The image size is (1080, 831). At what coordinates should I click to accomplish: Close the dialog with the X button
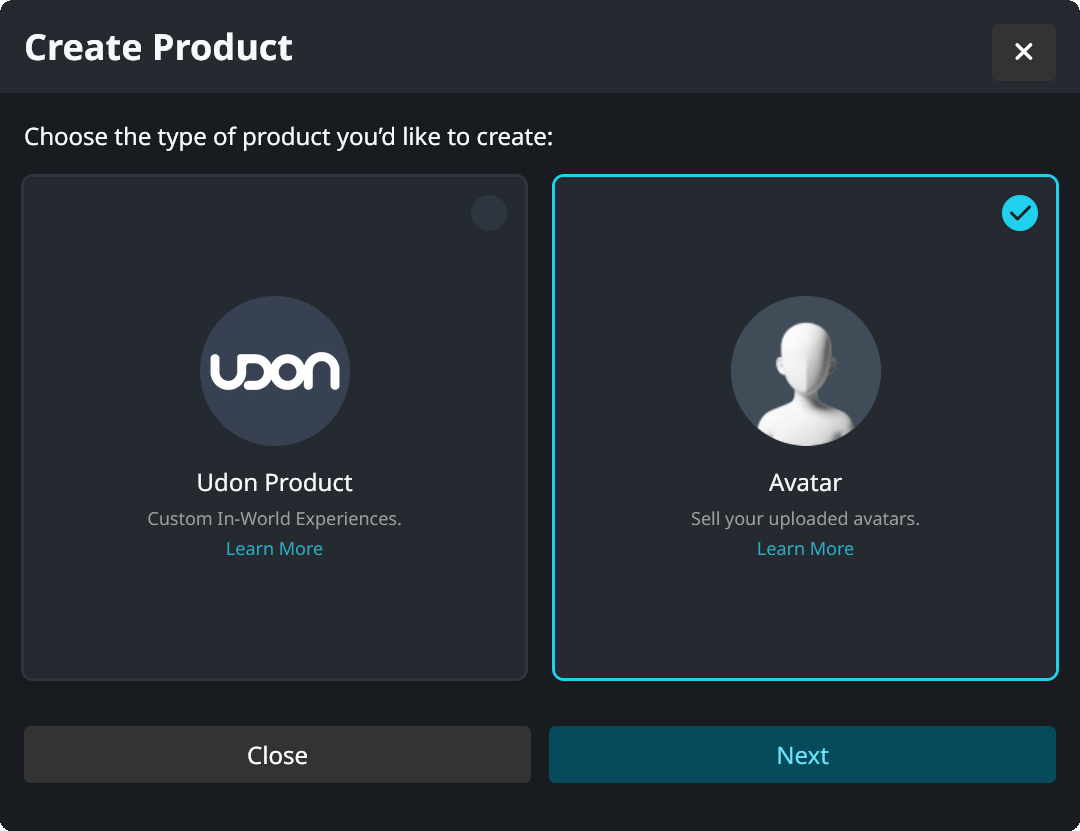click(x=1024, y=52)
